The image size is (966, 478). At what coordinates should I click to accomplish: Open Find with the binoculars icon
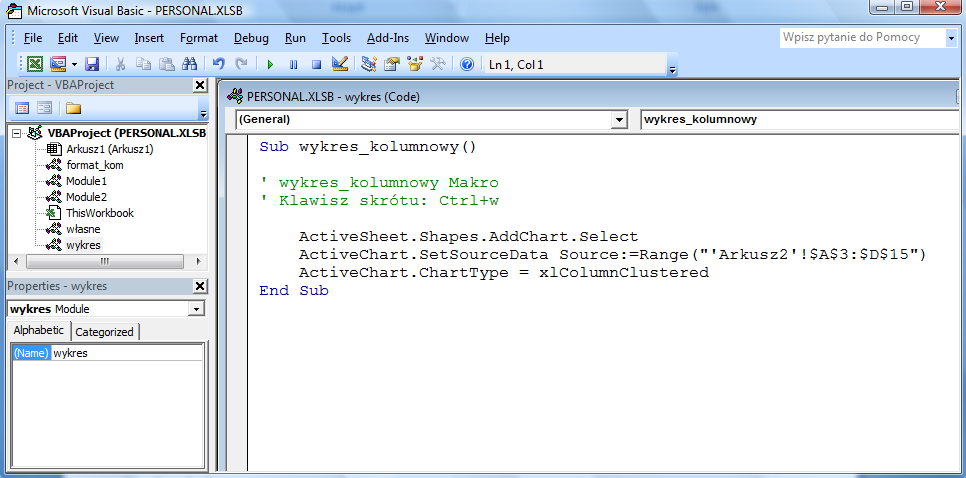pyautogui.click(x=190, y=64)
